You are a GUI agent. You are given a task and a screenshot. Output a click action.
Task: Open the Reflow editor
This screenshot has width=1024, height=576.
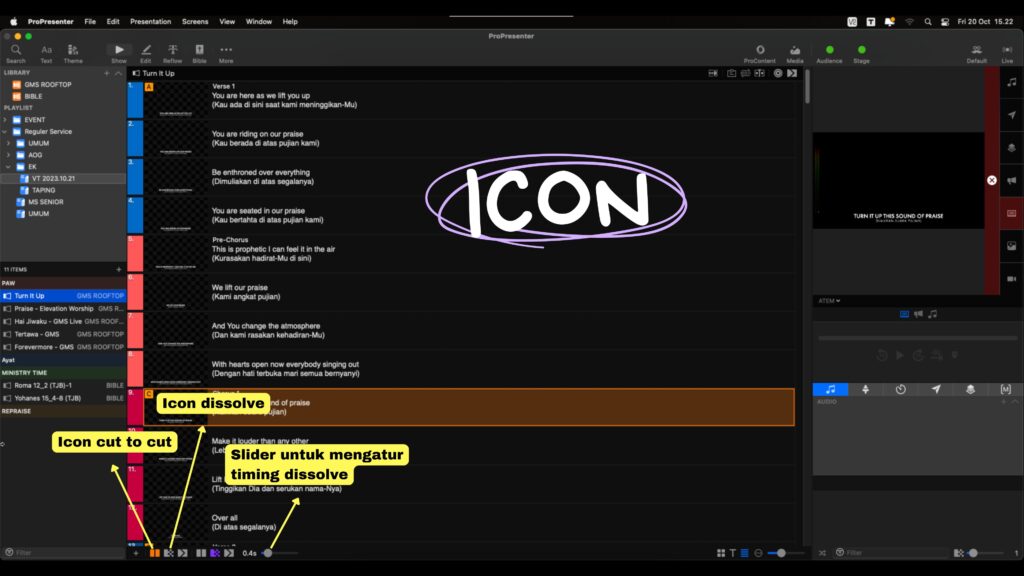click(172, 54)
